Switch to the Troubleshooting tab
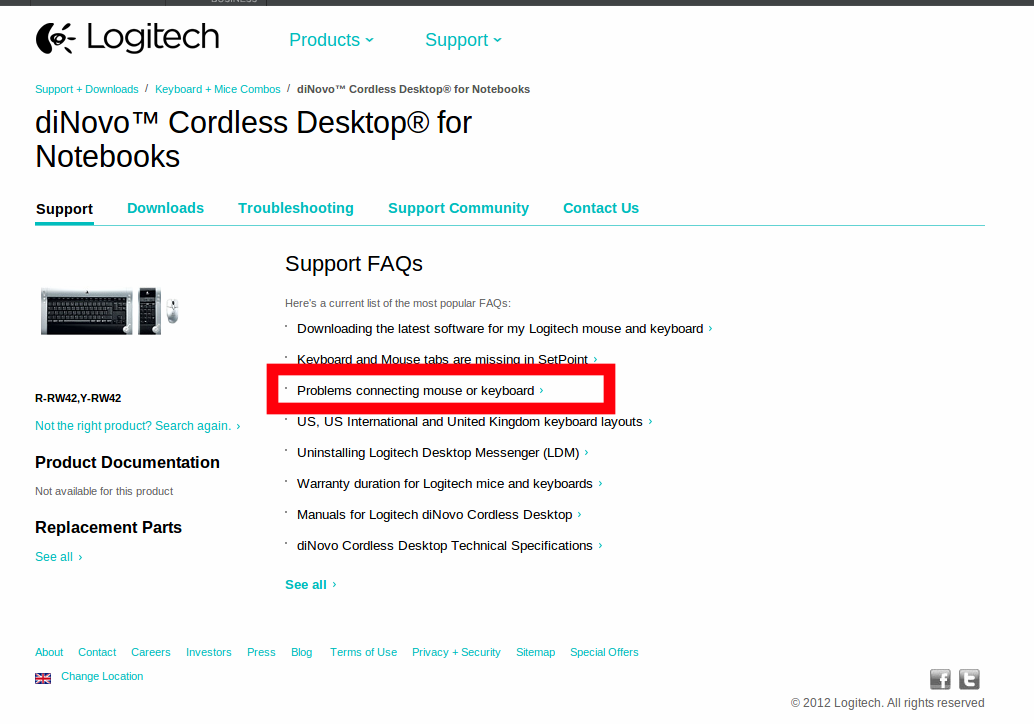Screen dimensions: 1034x724 tap(295, 208)
